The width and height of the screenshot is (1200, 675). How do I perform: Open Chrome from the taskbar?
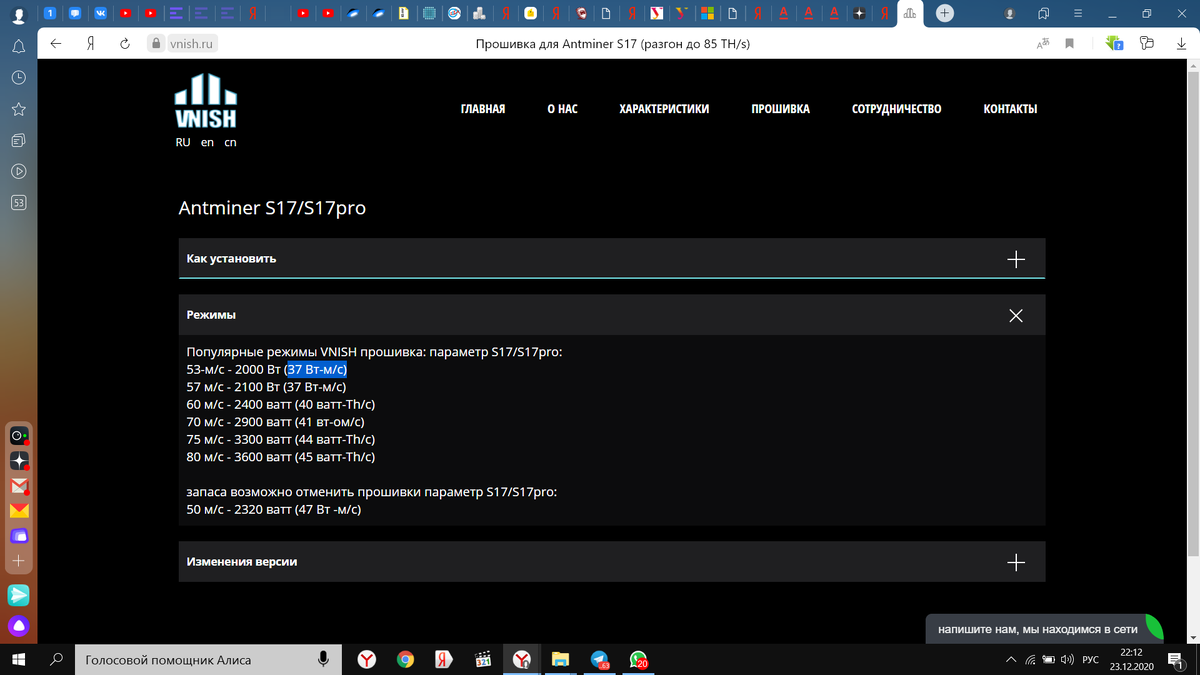click(x=405, y=659)
